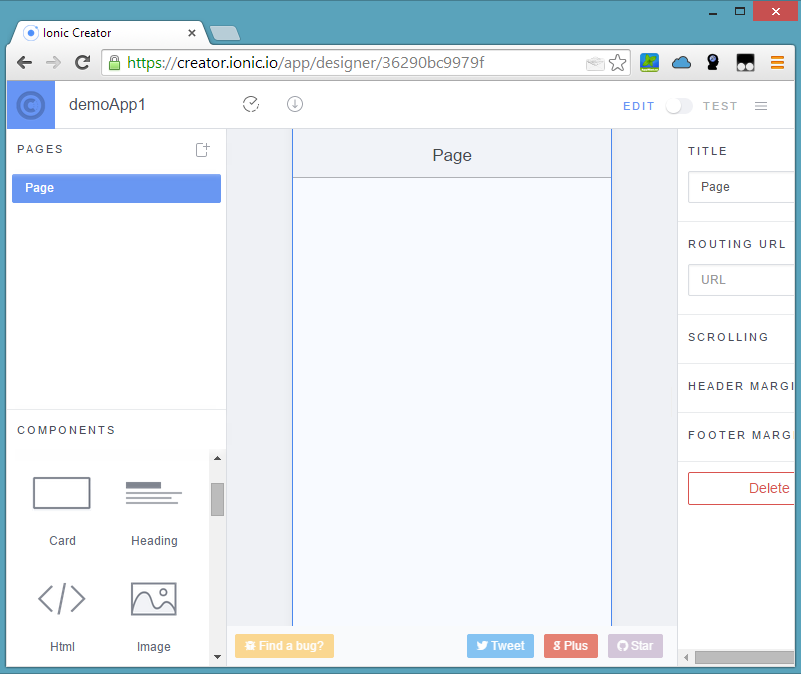The image size is (801, 674).
Task: Close the Ionic Creator tab
Action: 192,33
